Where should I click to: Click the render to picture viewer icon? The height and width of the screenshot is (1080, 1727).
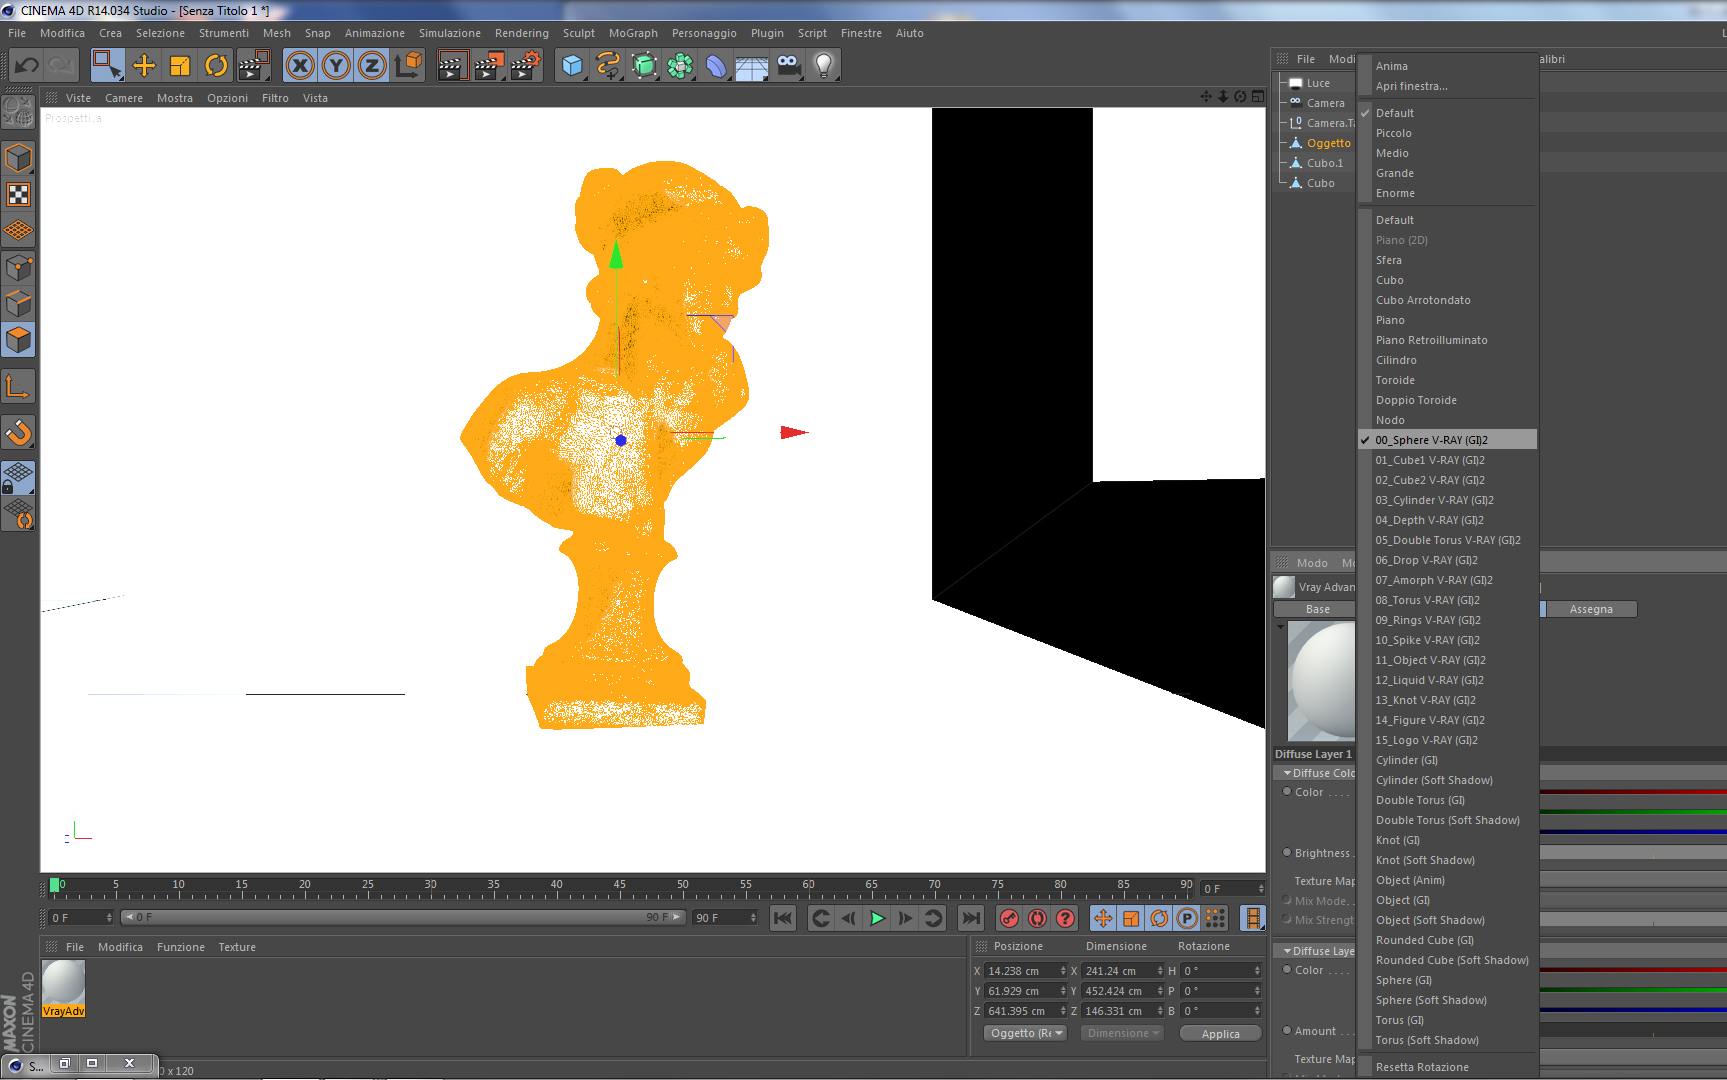pyautogui.click(x=489, y=66)
